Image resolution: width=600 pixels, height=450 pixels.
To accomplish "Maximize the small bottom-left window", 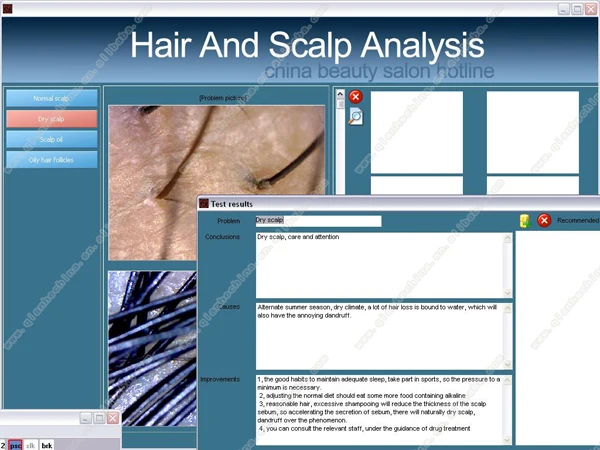I will (x=99, y=418).
